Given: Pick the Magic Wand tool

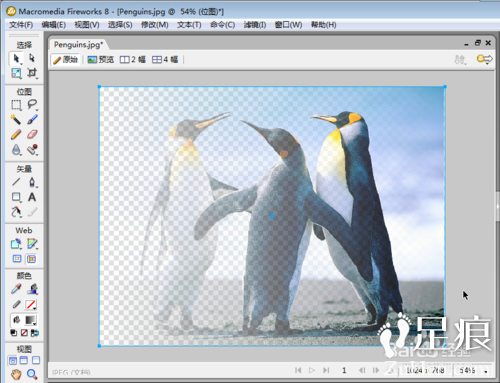Looking at the screenshot, I should [x=16, y=119].
